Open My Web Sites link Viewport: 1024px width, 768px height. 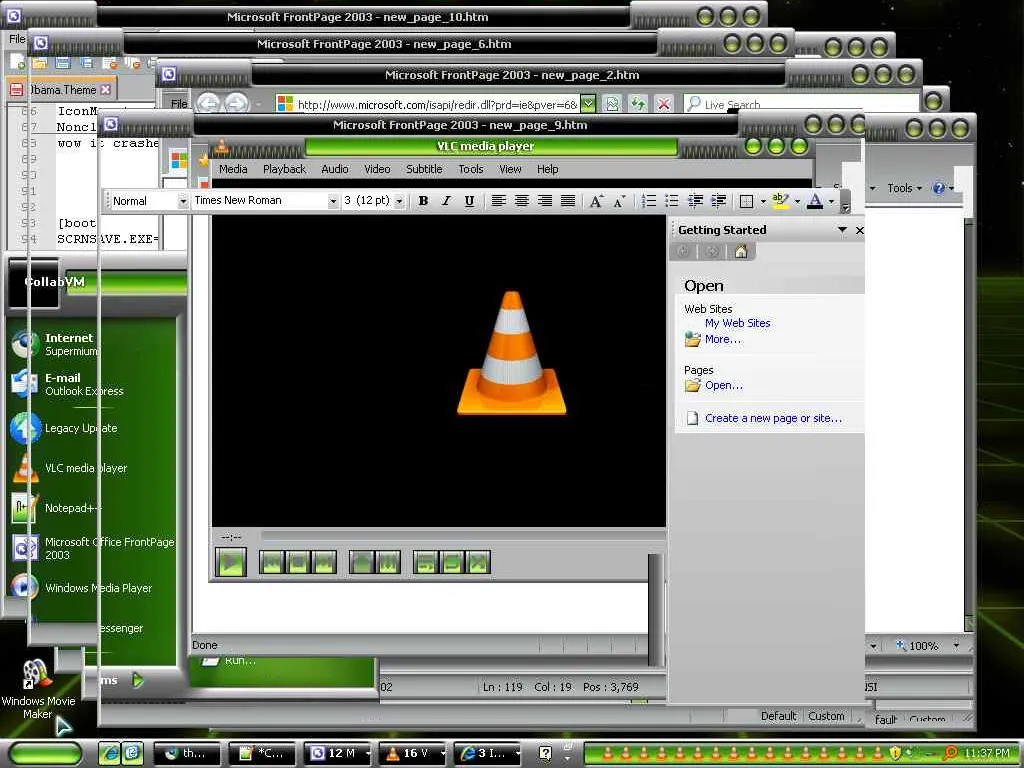(x=737, y=323)
